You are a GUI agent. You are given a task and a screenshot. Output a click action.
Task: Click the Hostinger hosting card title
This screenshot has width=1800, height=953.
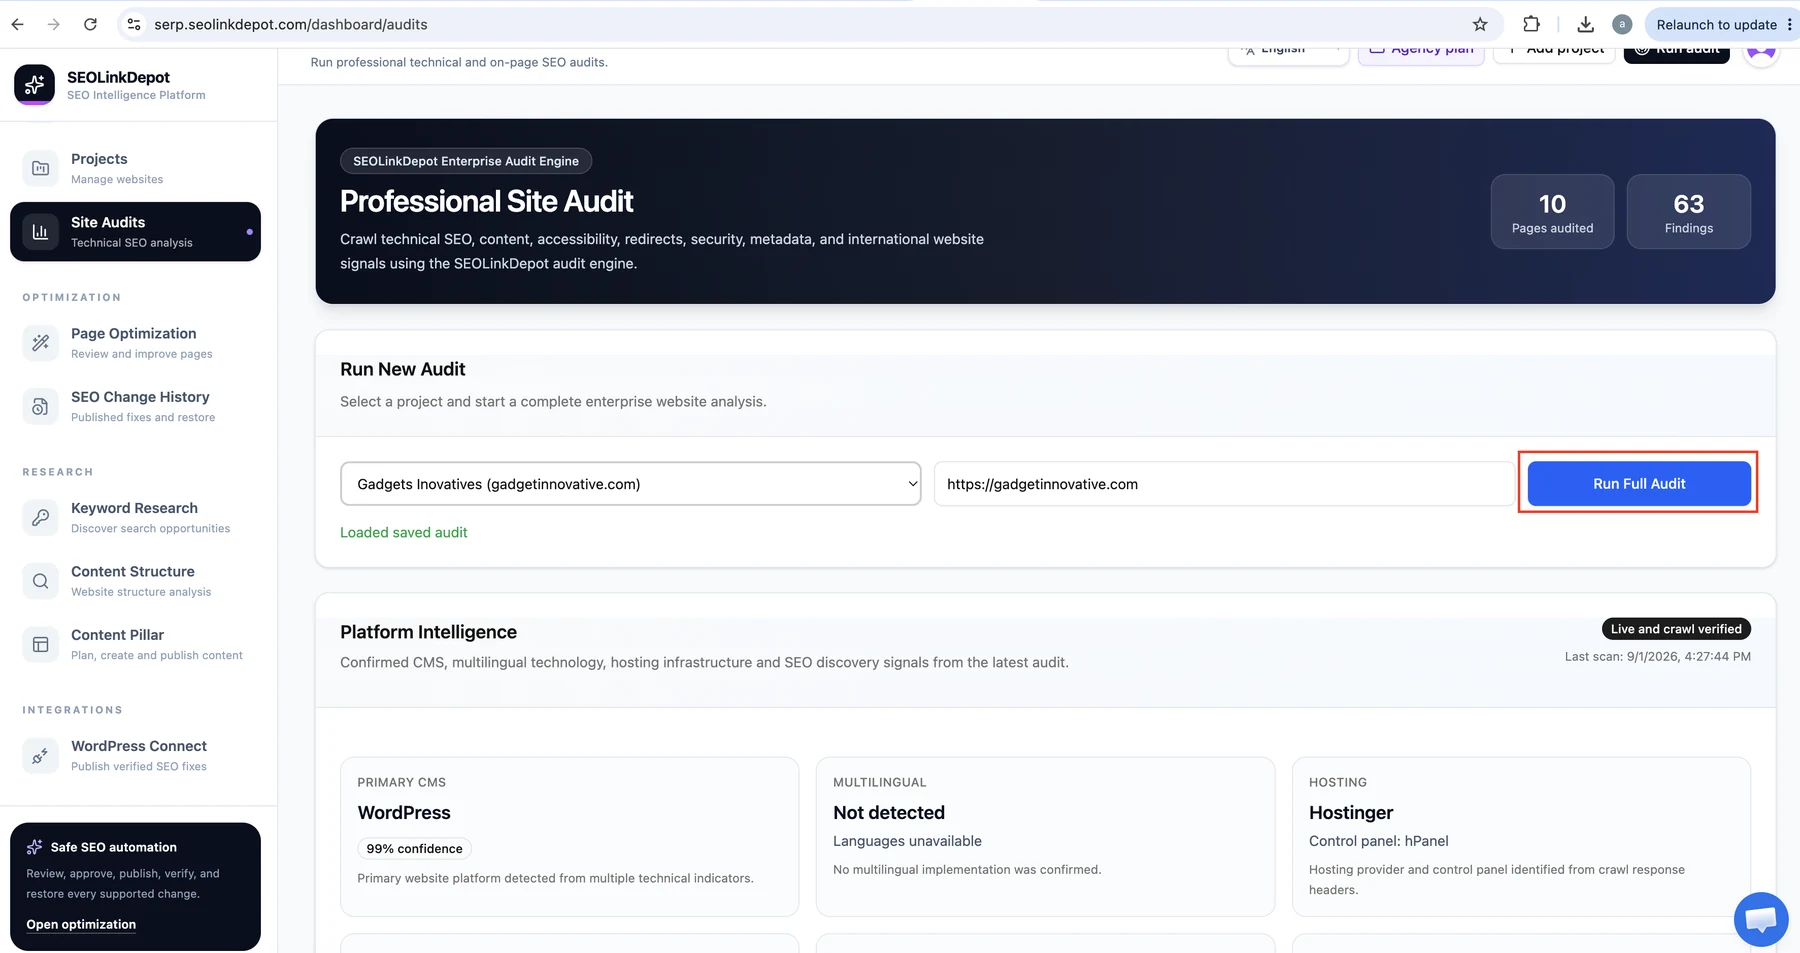1351,813
